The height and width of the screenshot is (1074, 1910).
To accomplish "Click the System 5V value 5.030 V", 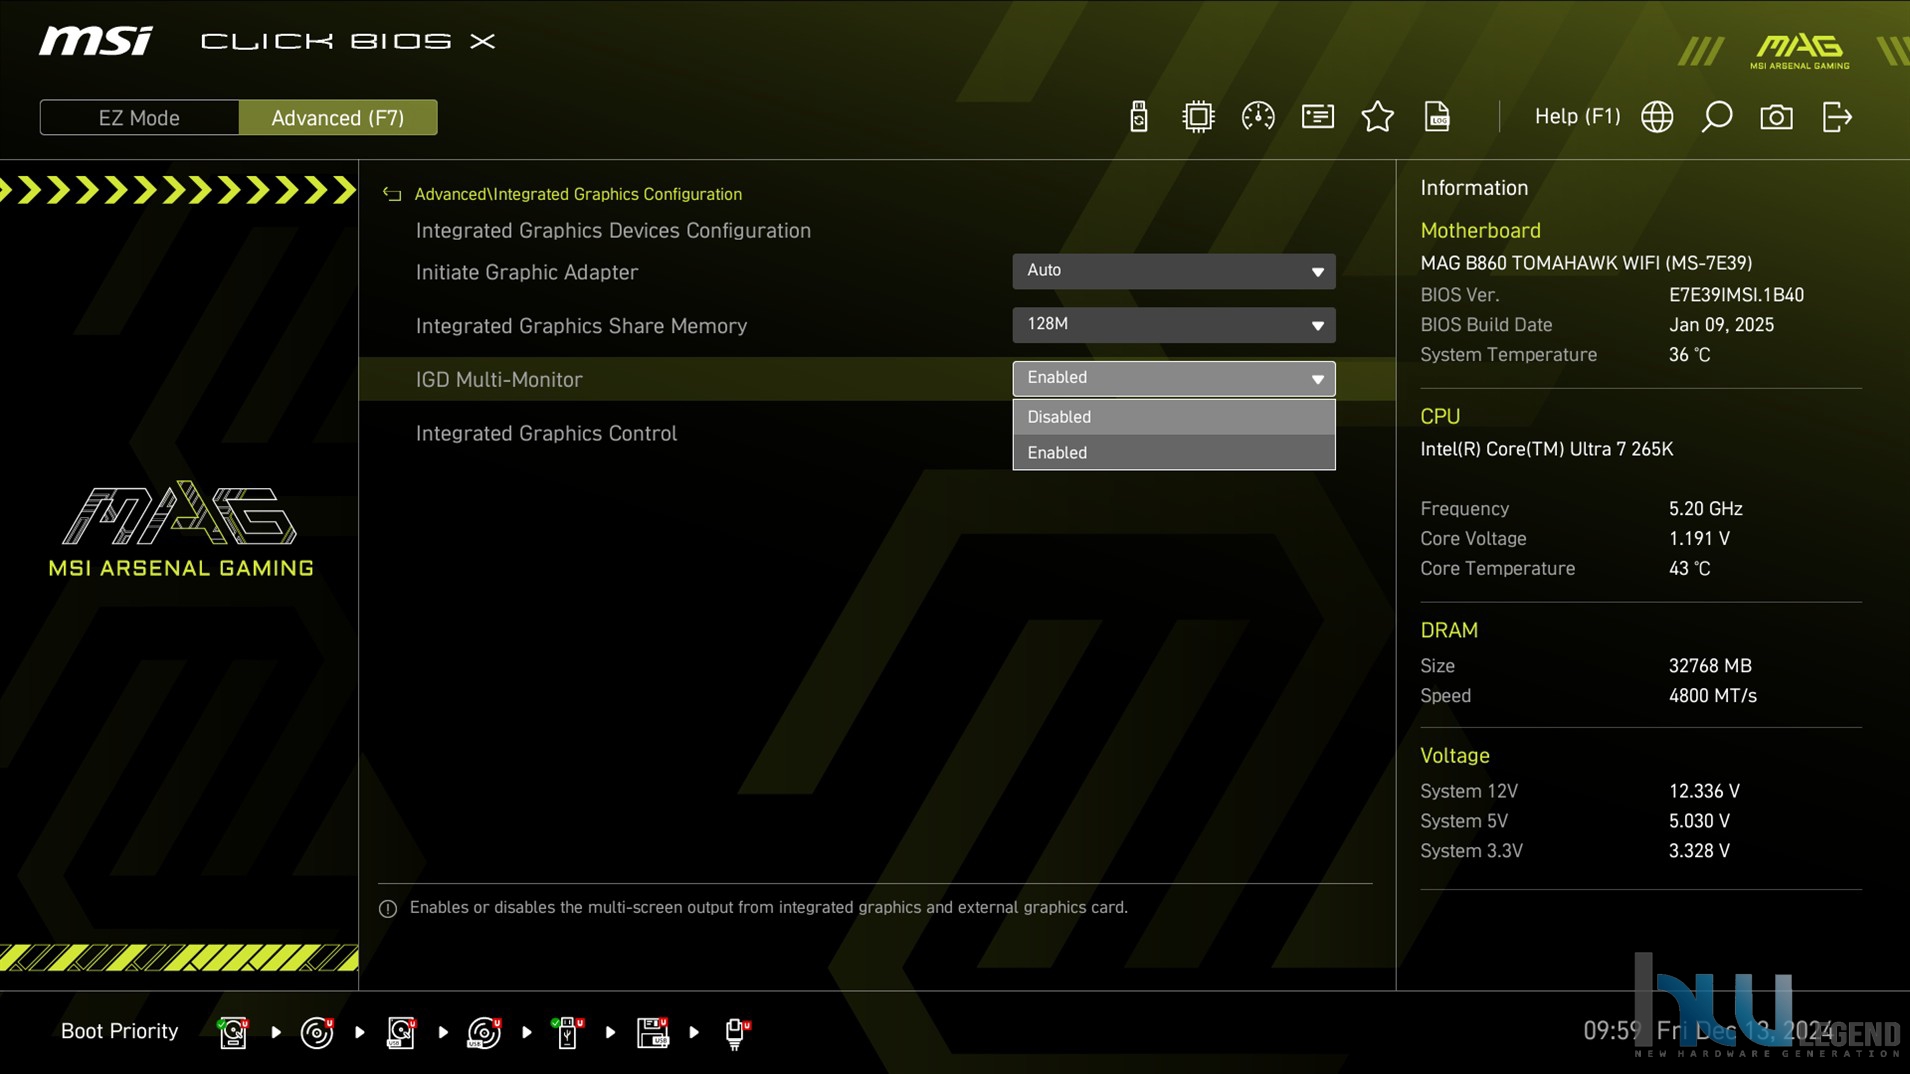I will 1699,821.
